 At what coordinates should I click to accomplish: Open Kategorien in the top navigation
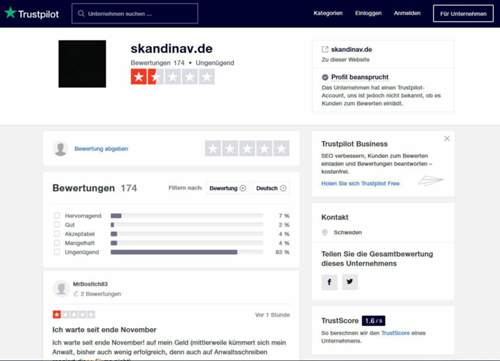(328, 13)
